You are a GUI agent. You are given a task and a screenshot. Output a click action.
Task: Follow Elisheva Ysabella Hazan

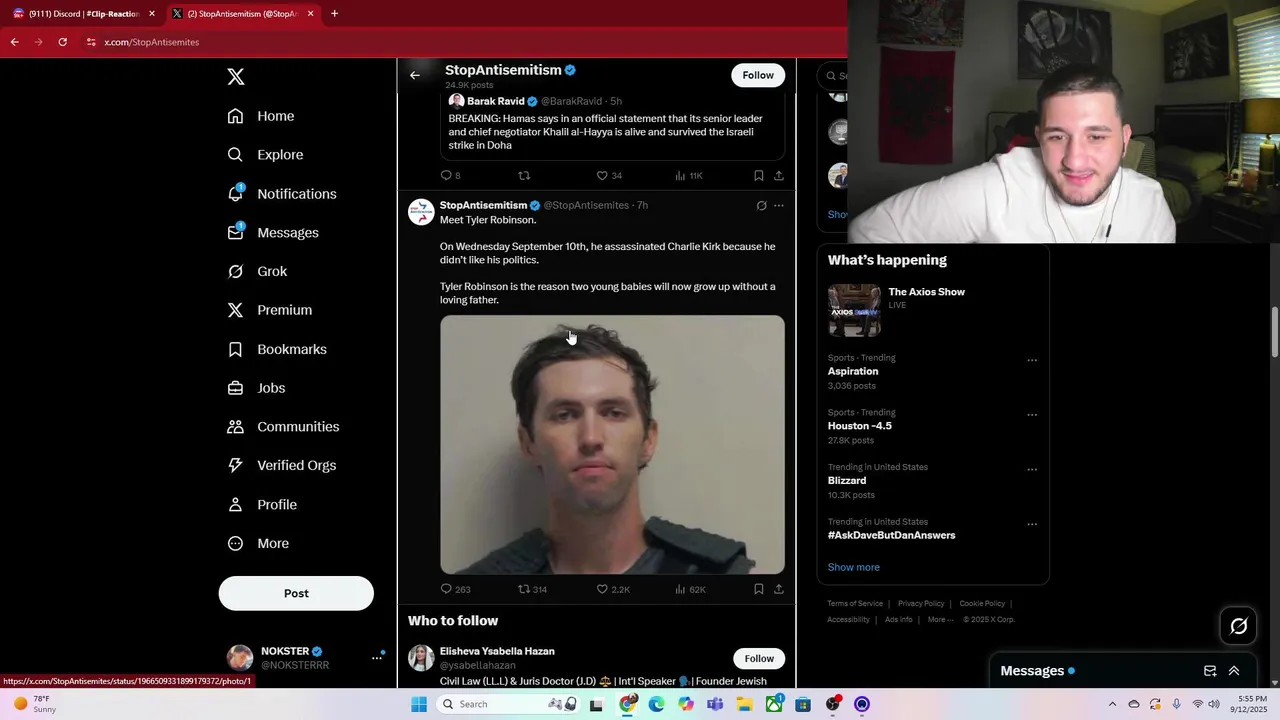(759, 658)
